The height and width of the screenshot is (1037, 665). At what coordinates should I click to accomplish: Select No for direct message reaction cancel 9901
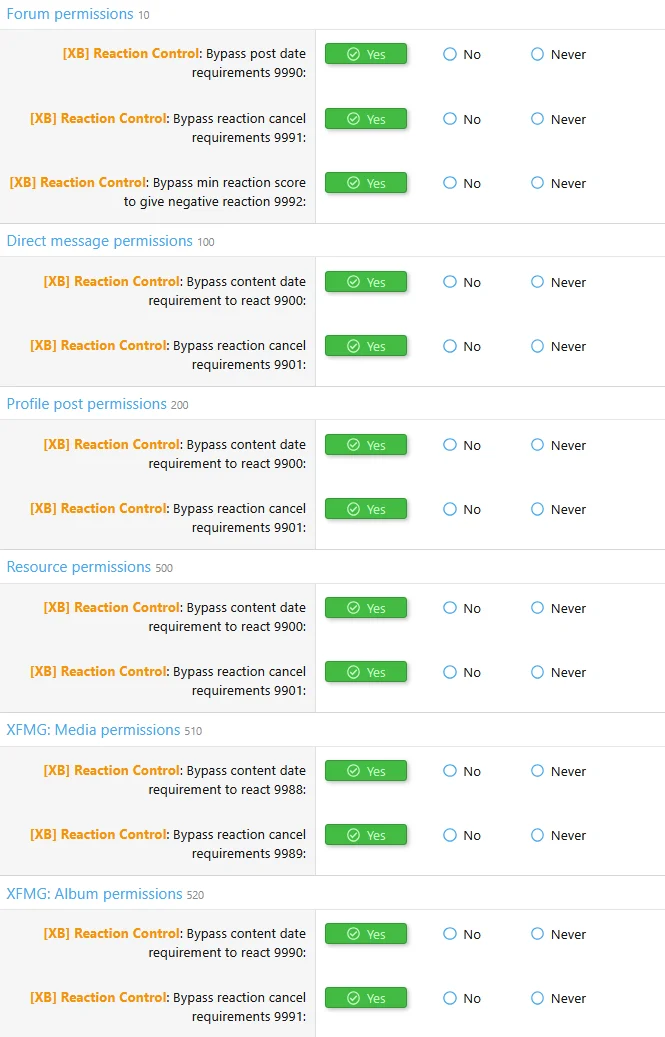click(450, 346)
